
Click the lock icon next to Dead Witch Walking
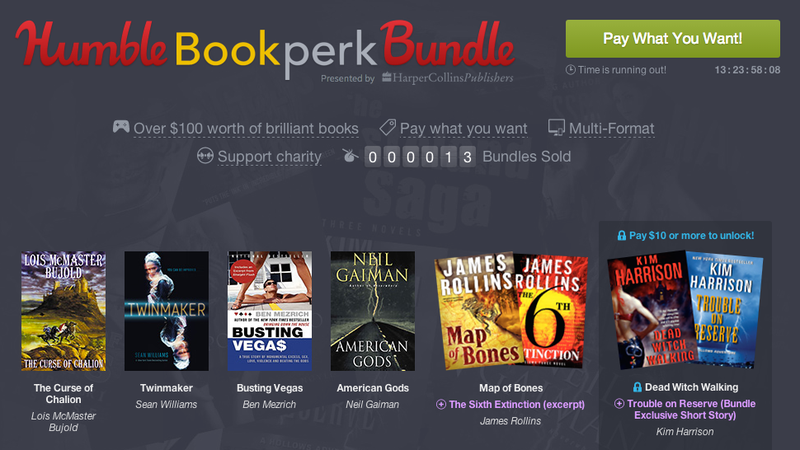pos(637,387)
